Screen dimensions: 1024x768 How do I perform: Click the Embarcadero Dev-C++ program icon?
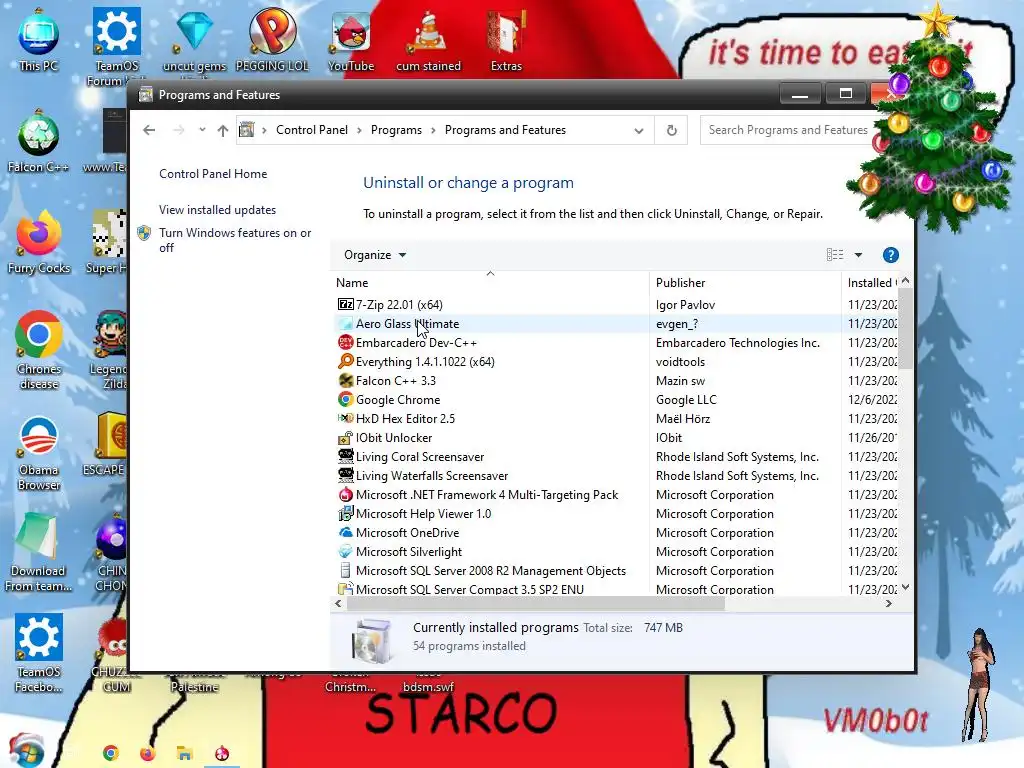point(345,342)
